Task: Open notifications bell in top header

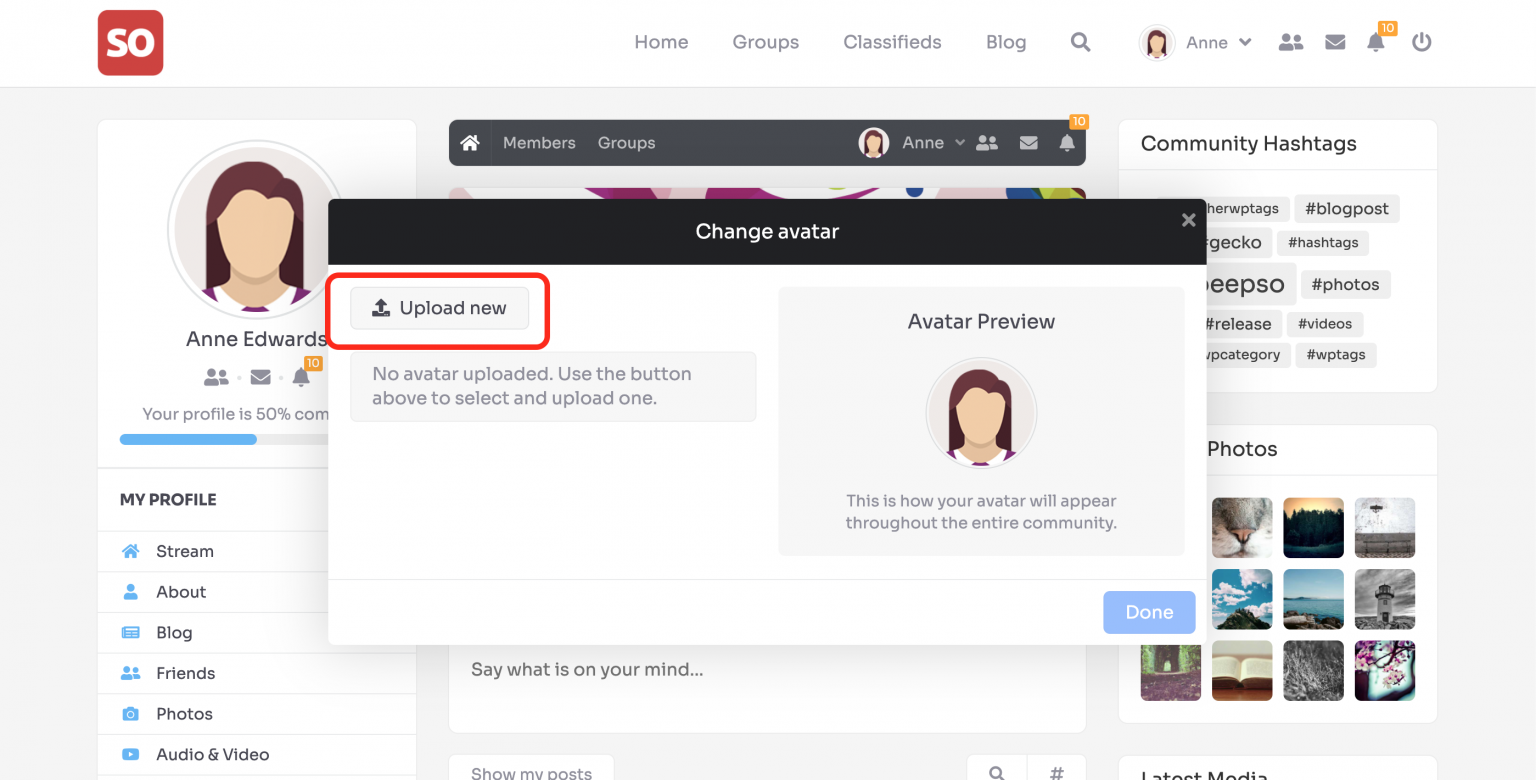Action: [1376, 42]
